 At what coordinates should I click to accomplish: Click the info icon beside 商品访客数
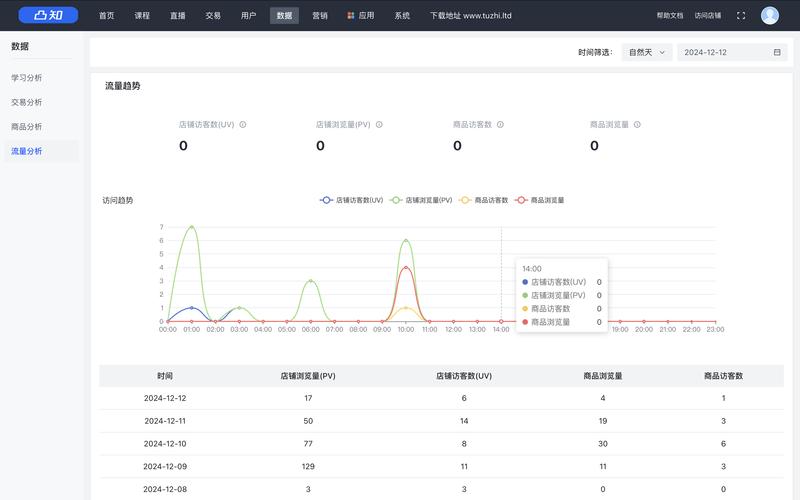point(500,124)
